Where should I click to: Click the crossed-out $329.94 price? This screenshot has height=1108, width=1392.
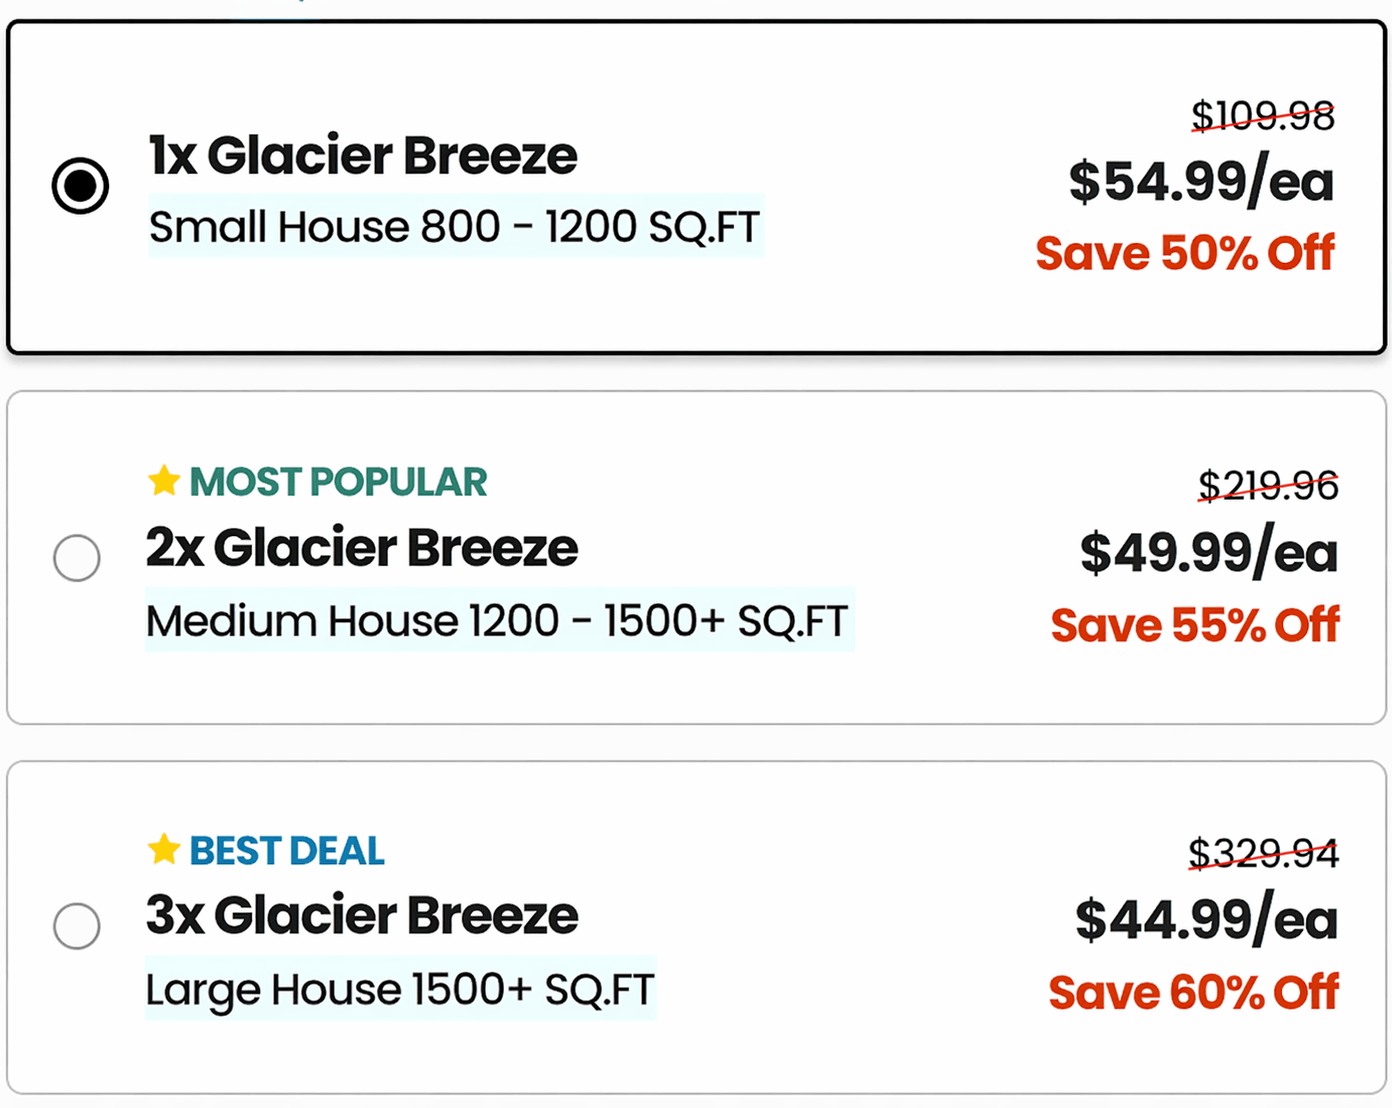(1263, 853)
